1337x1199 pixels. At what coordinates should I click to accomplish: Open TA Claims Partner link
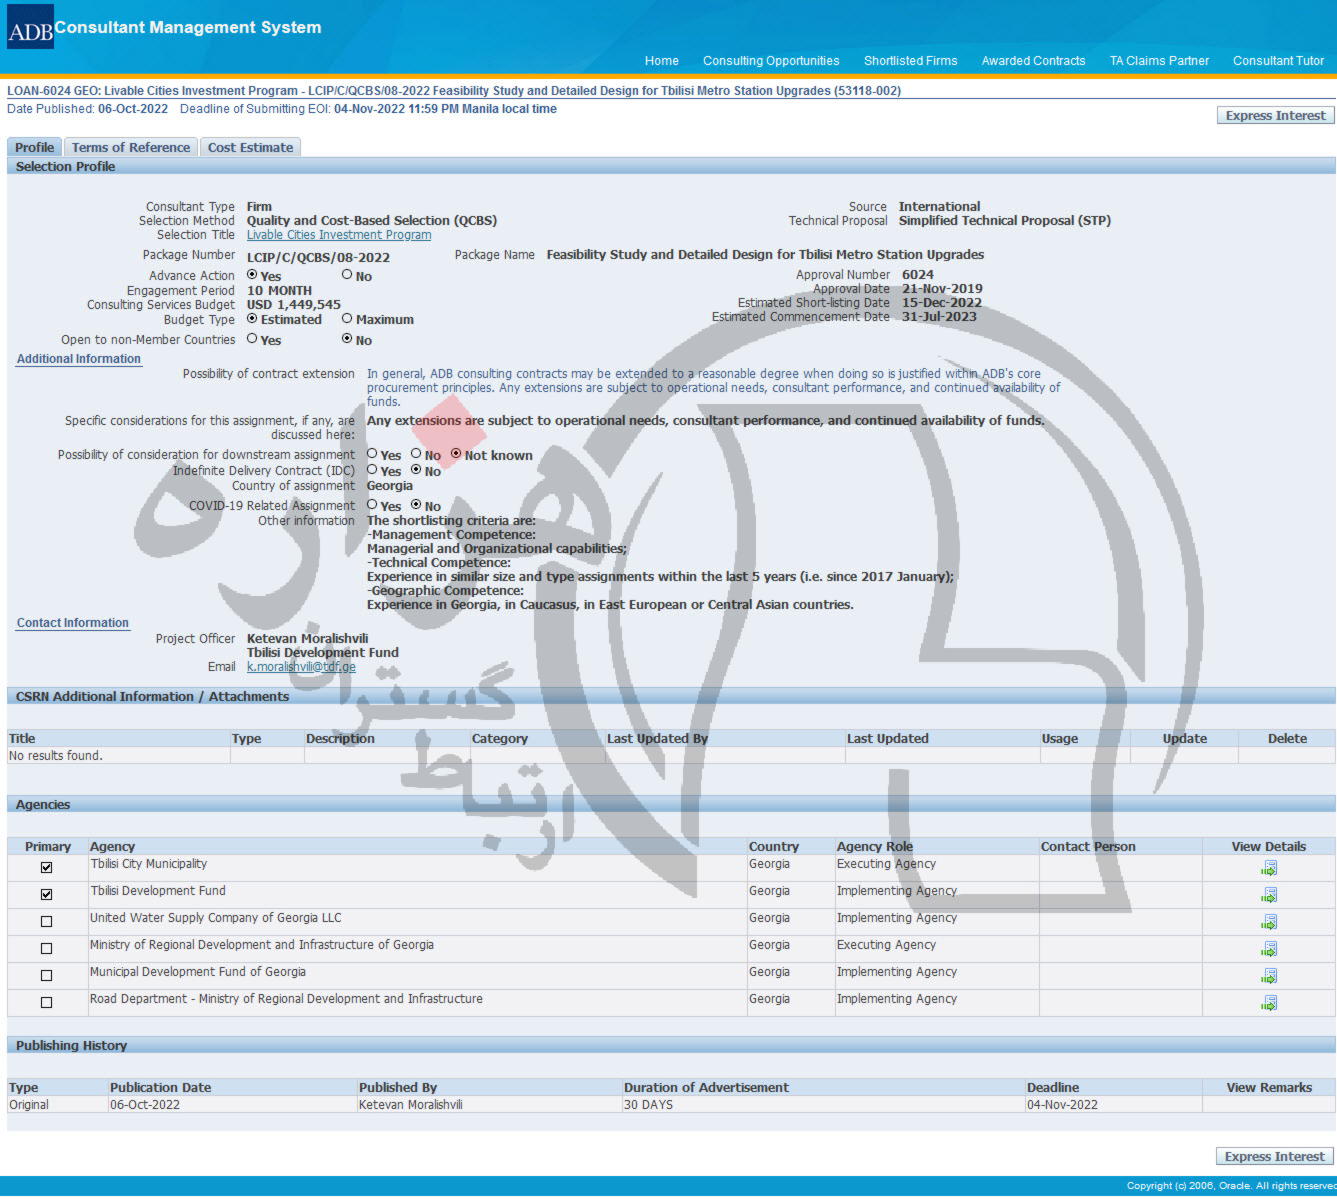pyautogui.click(x=1159, y=61)
